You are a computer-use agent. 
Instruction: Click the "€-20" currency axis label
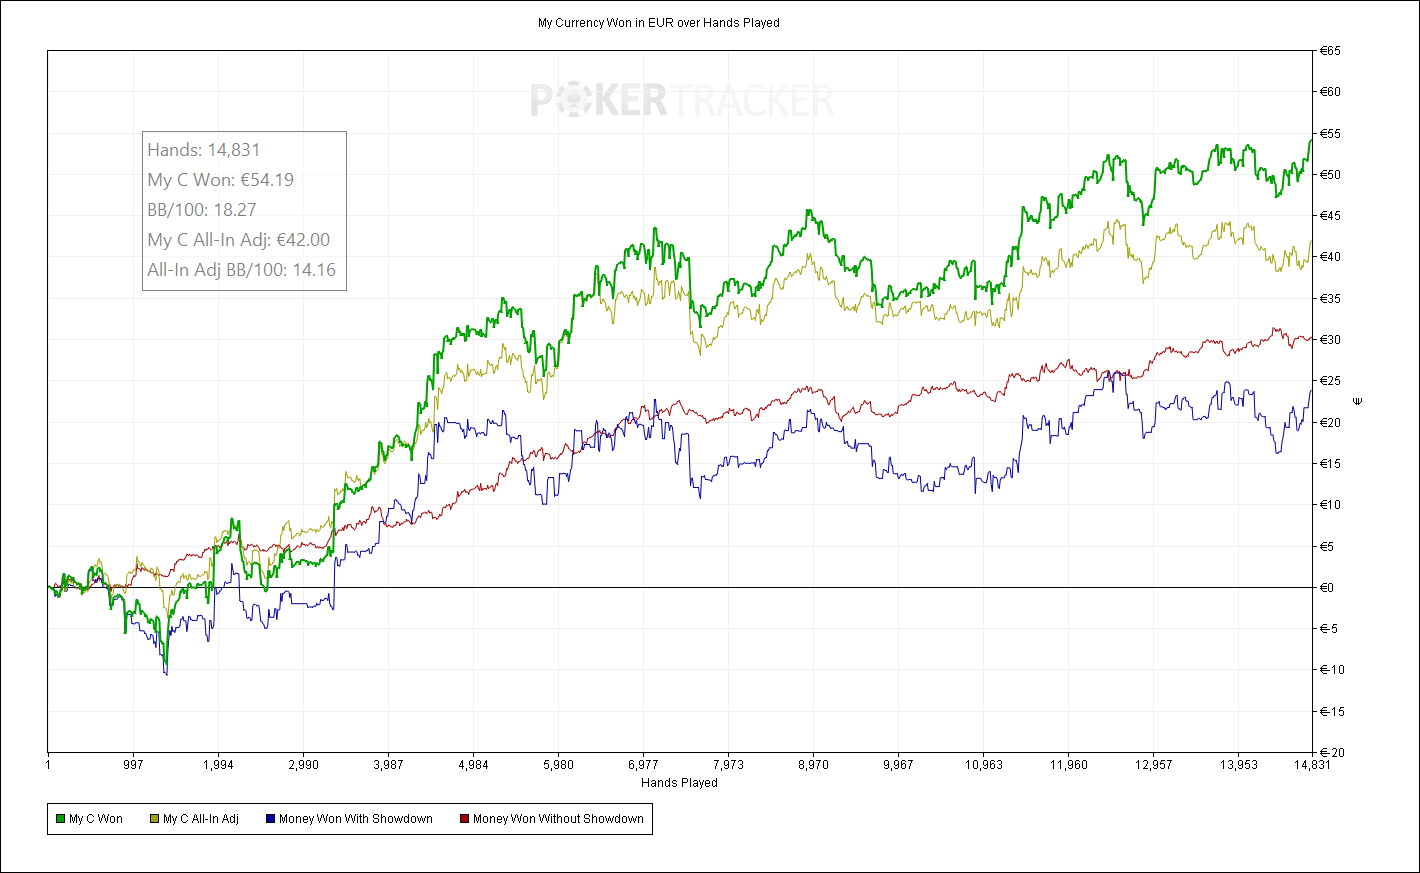click(x=1331, y=753)
